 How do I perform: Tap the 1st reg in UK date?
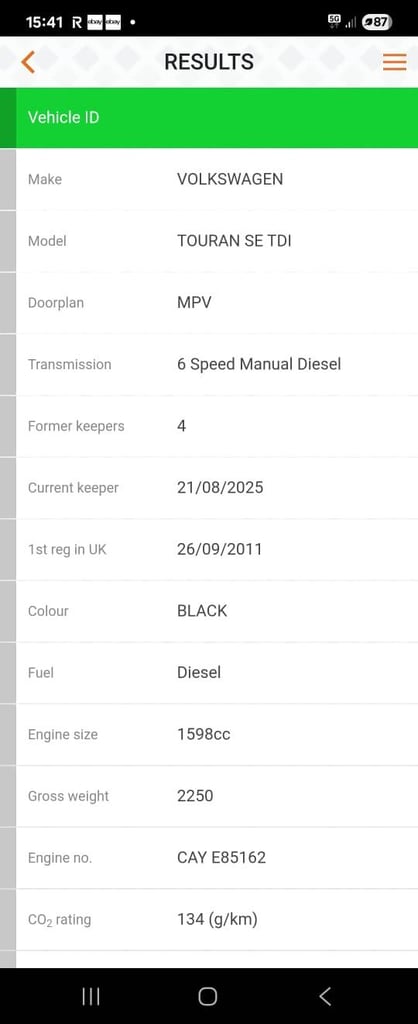point(219,549)
